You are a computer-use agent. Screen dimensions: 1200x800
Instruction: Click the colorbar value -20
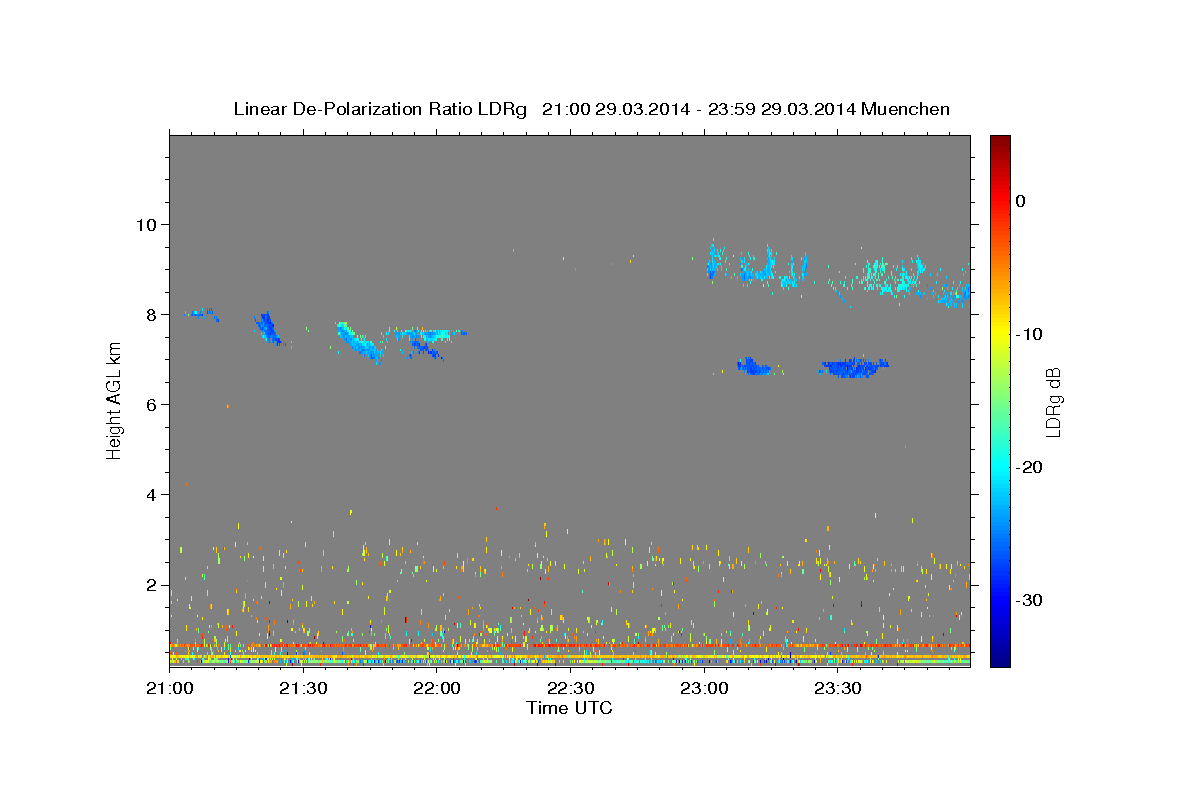click(x=1029, y=467)
